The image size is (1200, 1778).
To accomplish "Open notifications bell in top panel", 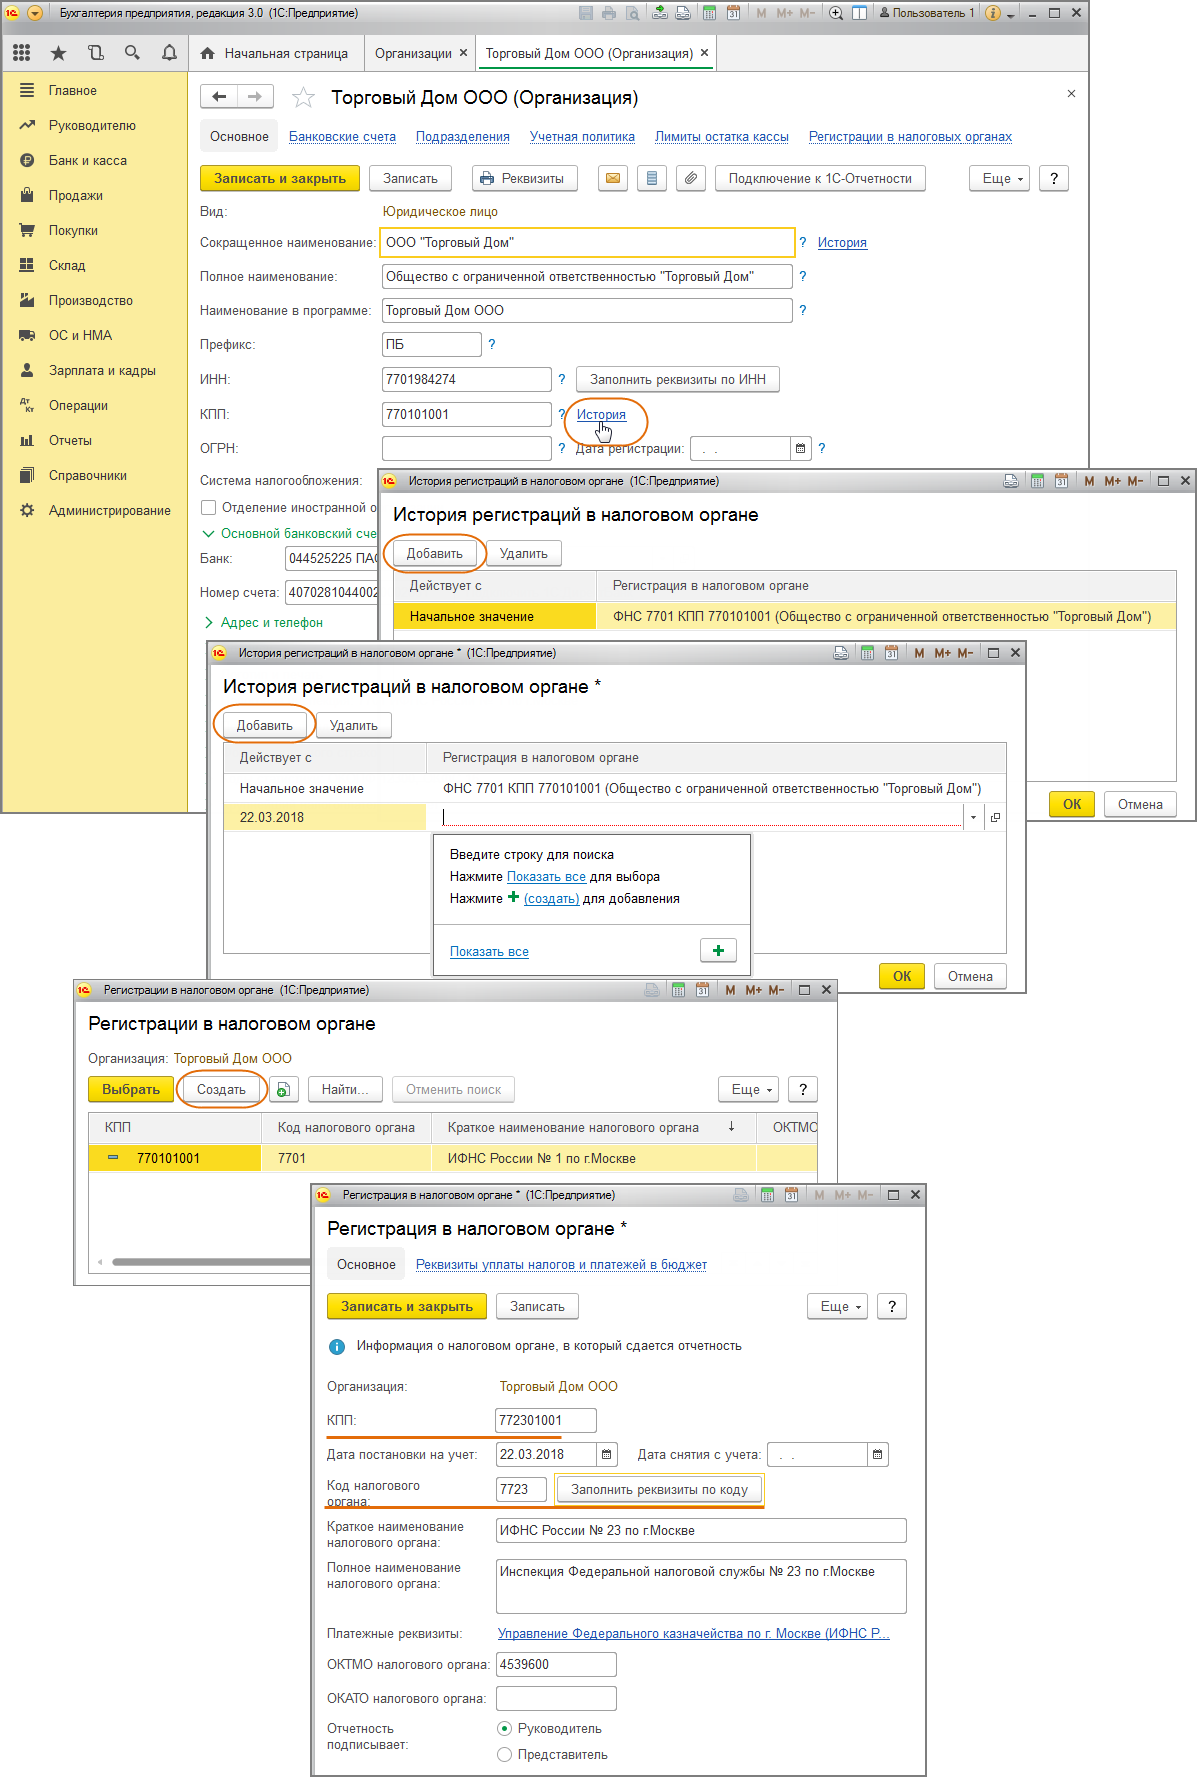I will pyautogui.click(x=169, y=53).
